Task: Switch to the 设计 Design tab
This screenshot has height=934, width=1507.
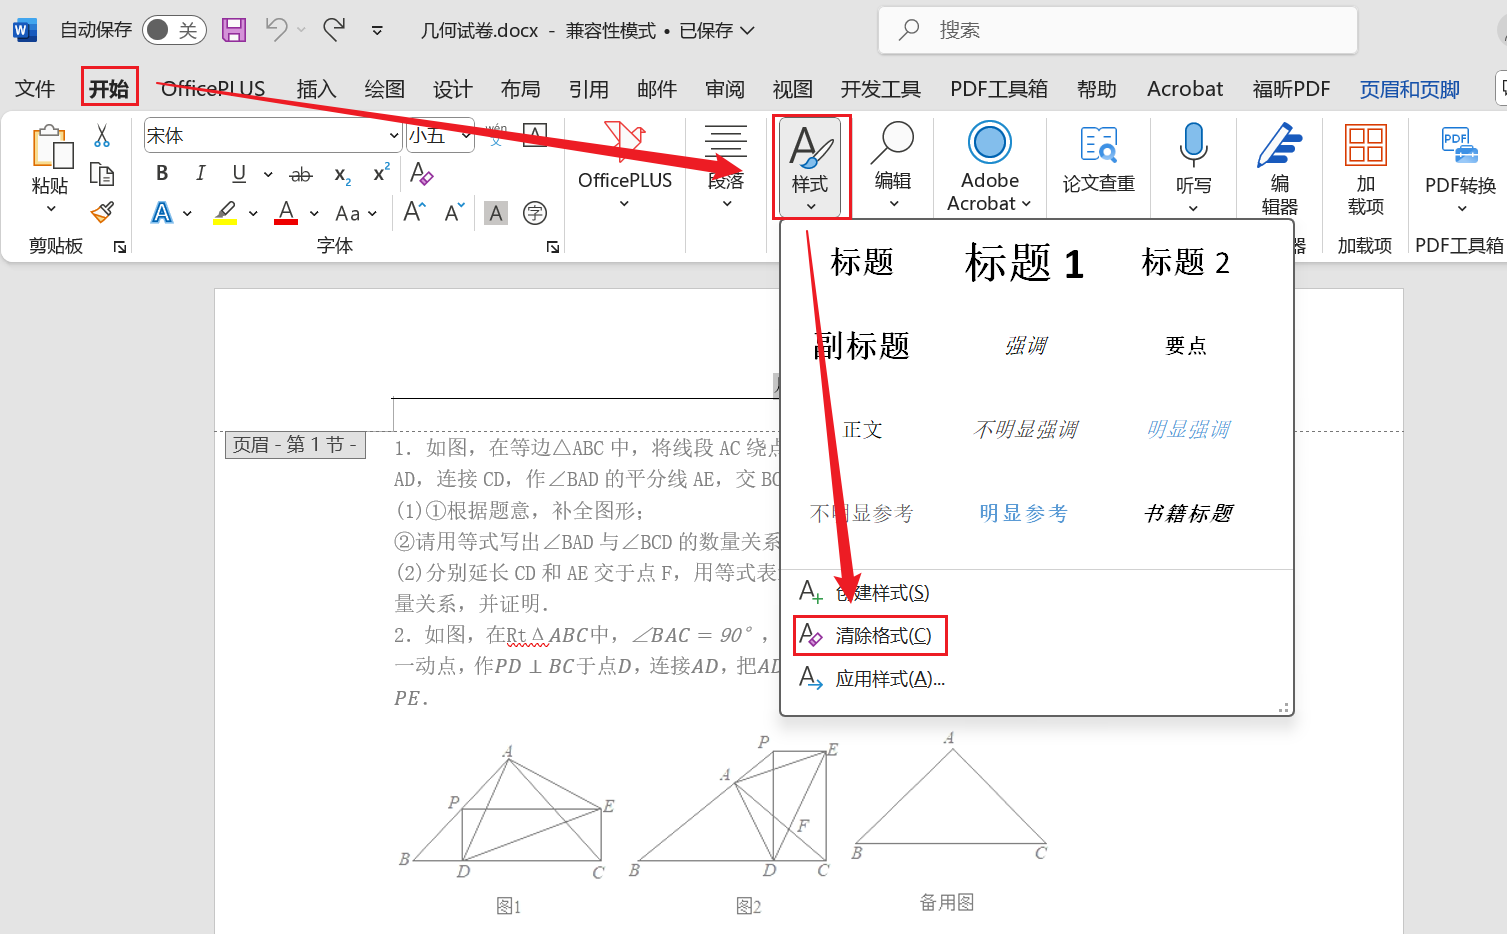Action: click(x=452, y=89)
